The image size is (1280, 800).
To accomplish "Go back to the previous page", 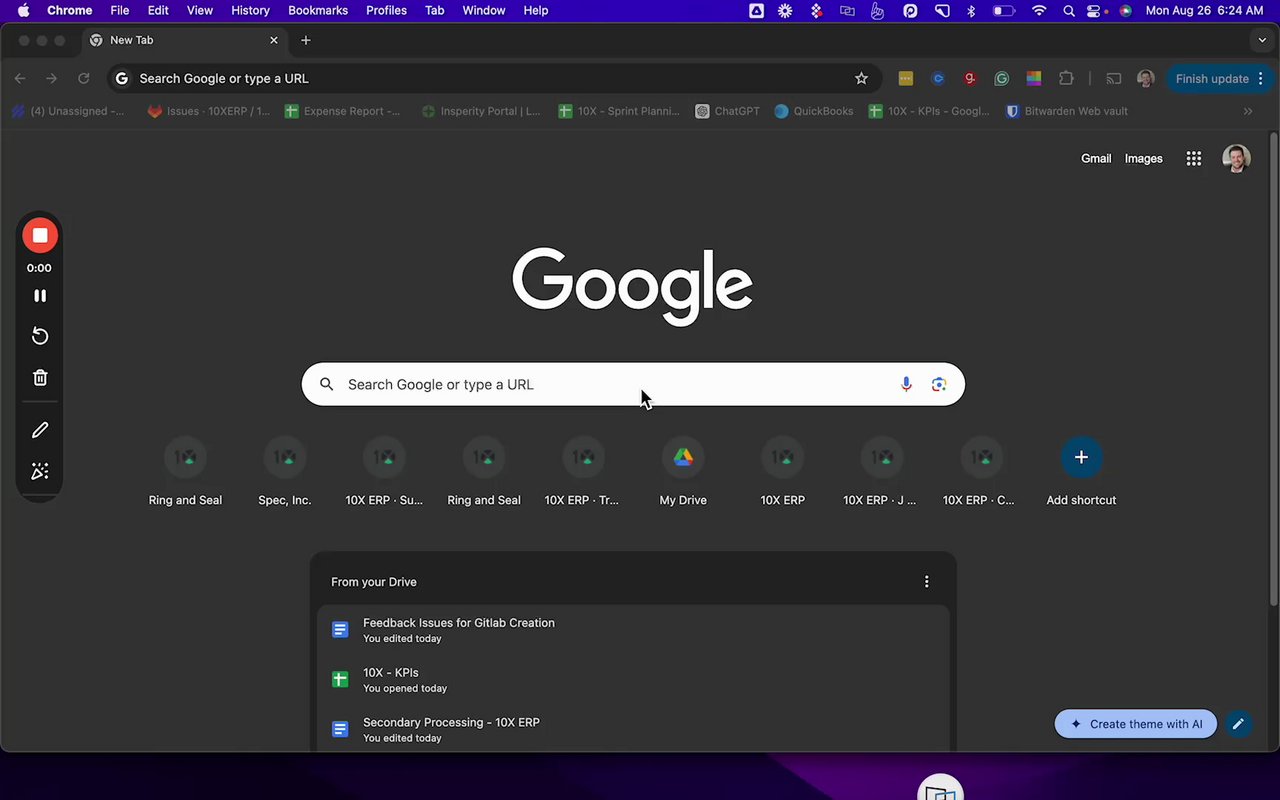I will point(20,78).
